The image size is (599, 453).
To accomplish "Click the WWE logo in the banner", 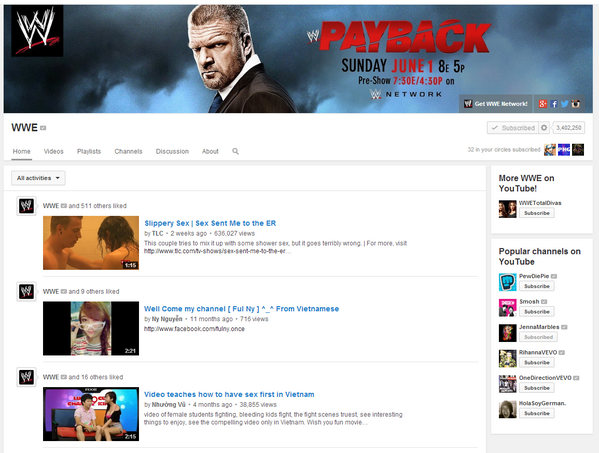I will pyautogui.click(x=37, y=31).
